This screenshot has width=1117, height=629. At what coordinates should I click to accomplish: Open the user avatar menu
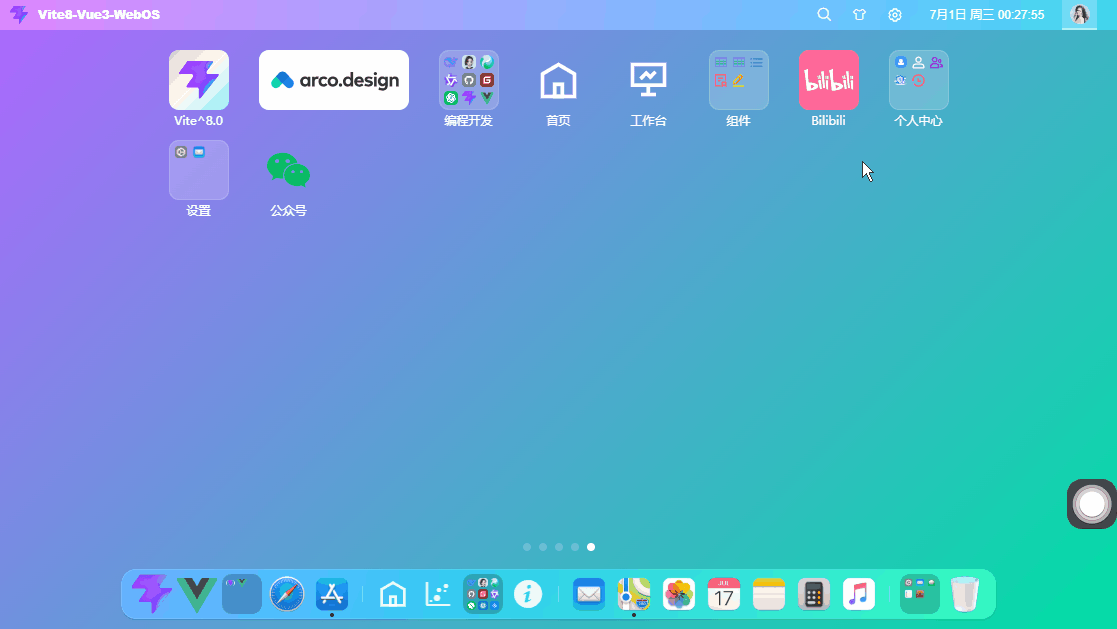1080,14
